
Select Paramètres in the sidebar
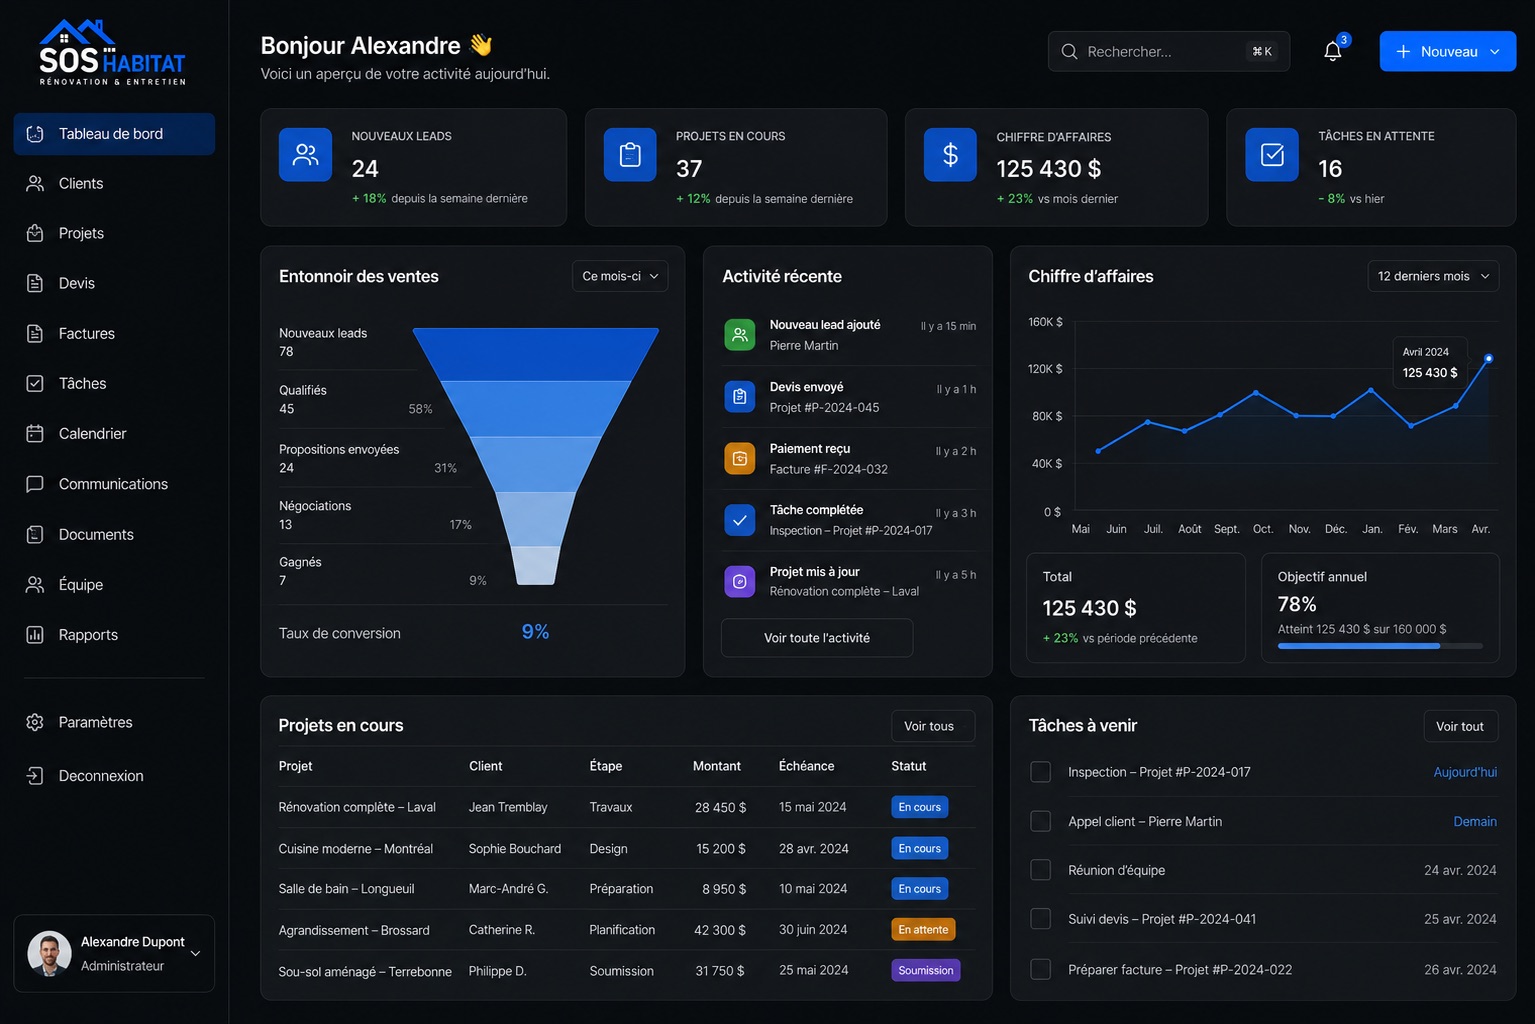click(x=114, y=722)
